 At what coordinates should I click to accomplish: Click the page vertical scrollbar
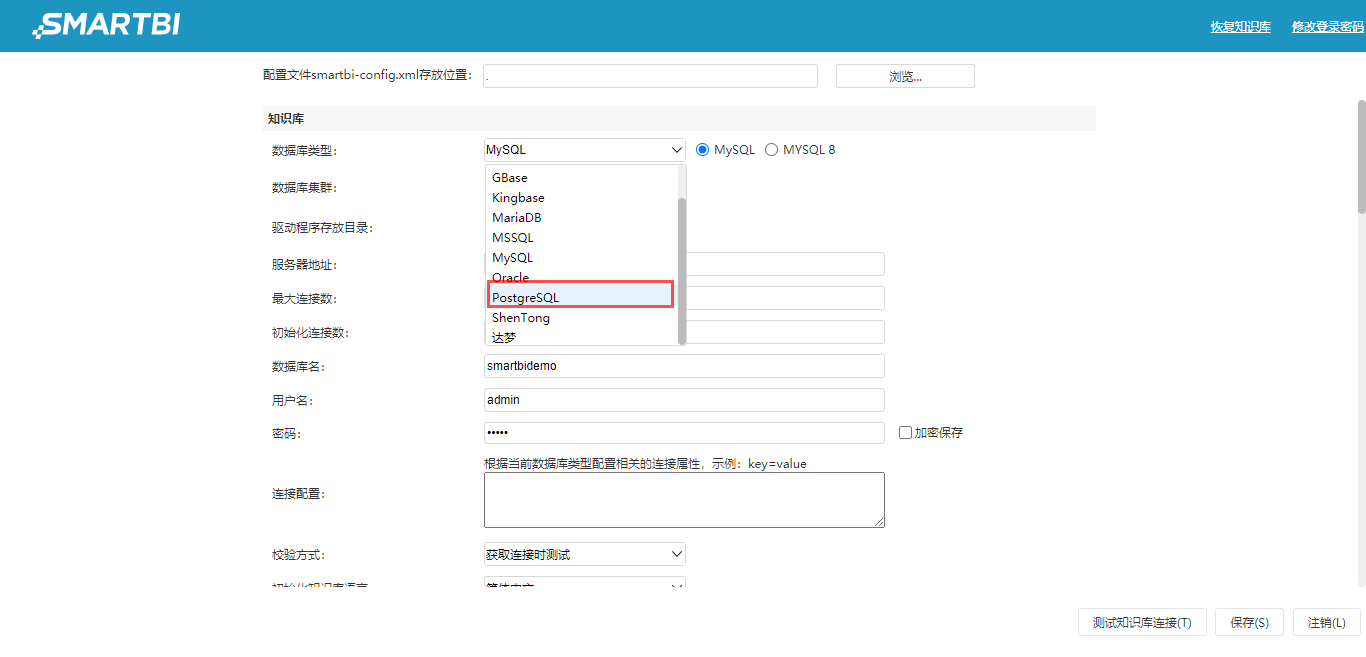pos(1361,156)
